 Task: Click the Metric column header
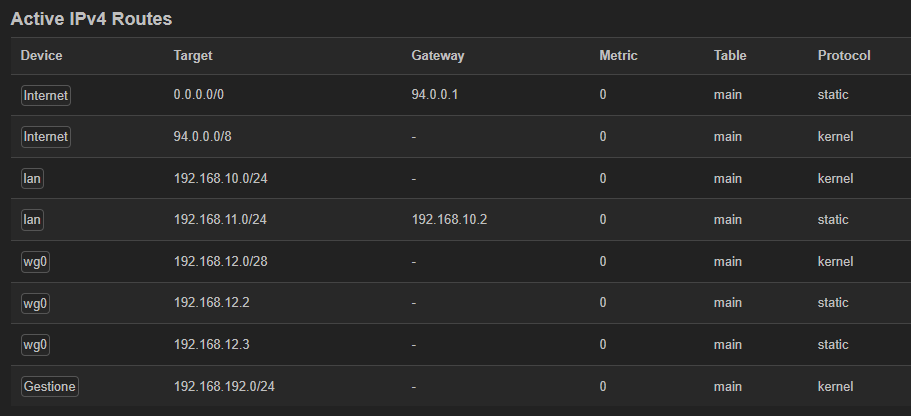618,55
